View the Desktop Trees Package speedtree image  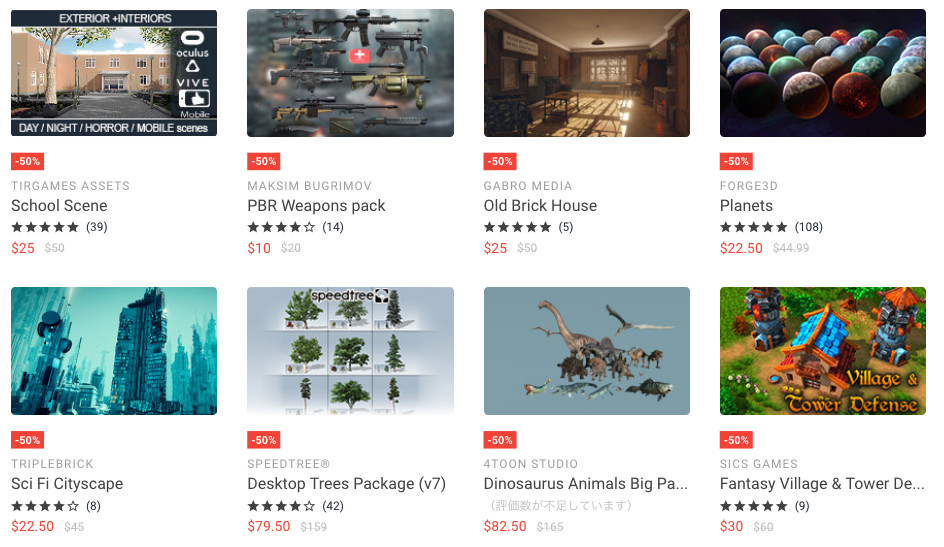(350, 351)
